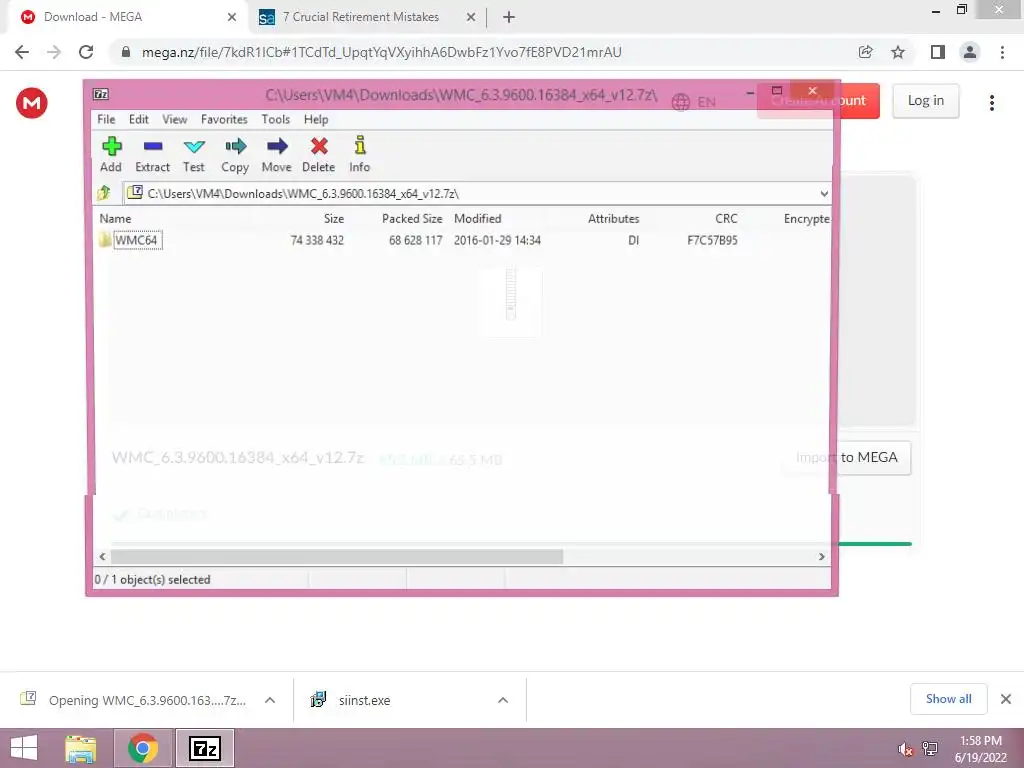The width and height of the screenshot is (1024, 768).
Task: Click muted volume icon in tray
Action: pyautogui.click(x=905, y=749)
